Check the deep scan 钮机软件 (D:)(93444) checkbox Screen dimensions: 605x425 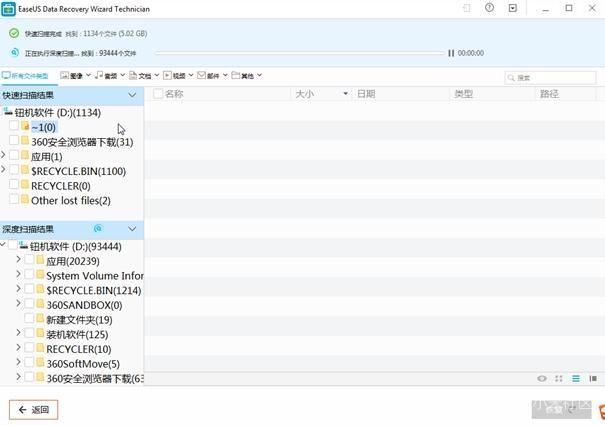[13, 245]
